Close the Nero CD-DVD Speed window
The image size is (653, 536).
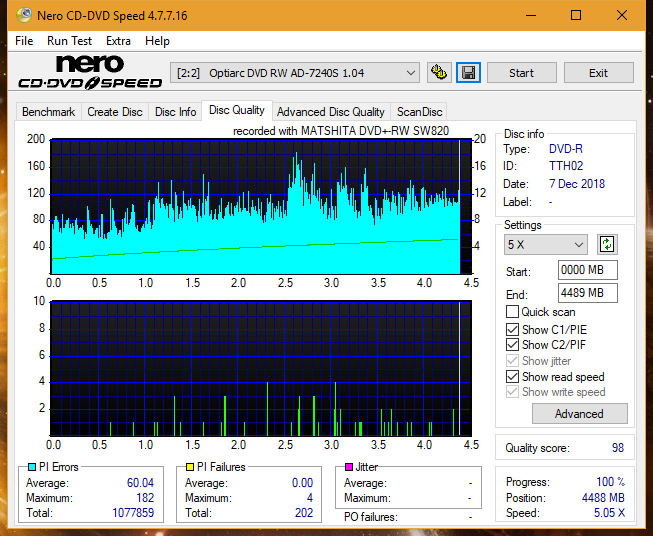622,15
